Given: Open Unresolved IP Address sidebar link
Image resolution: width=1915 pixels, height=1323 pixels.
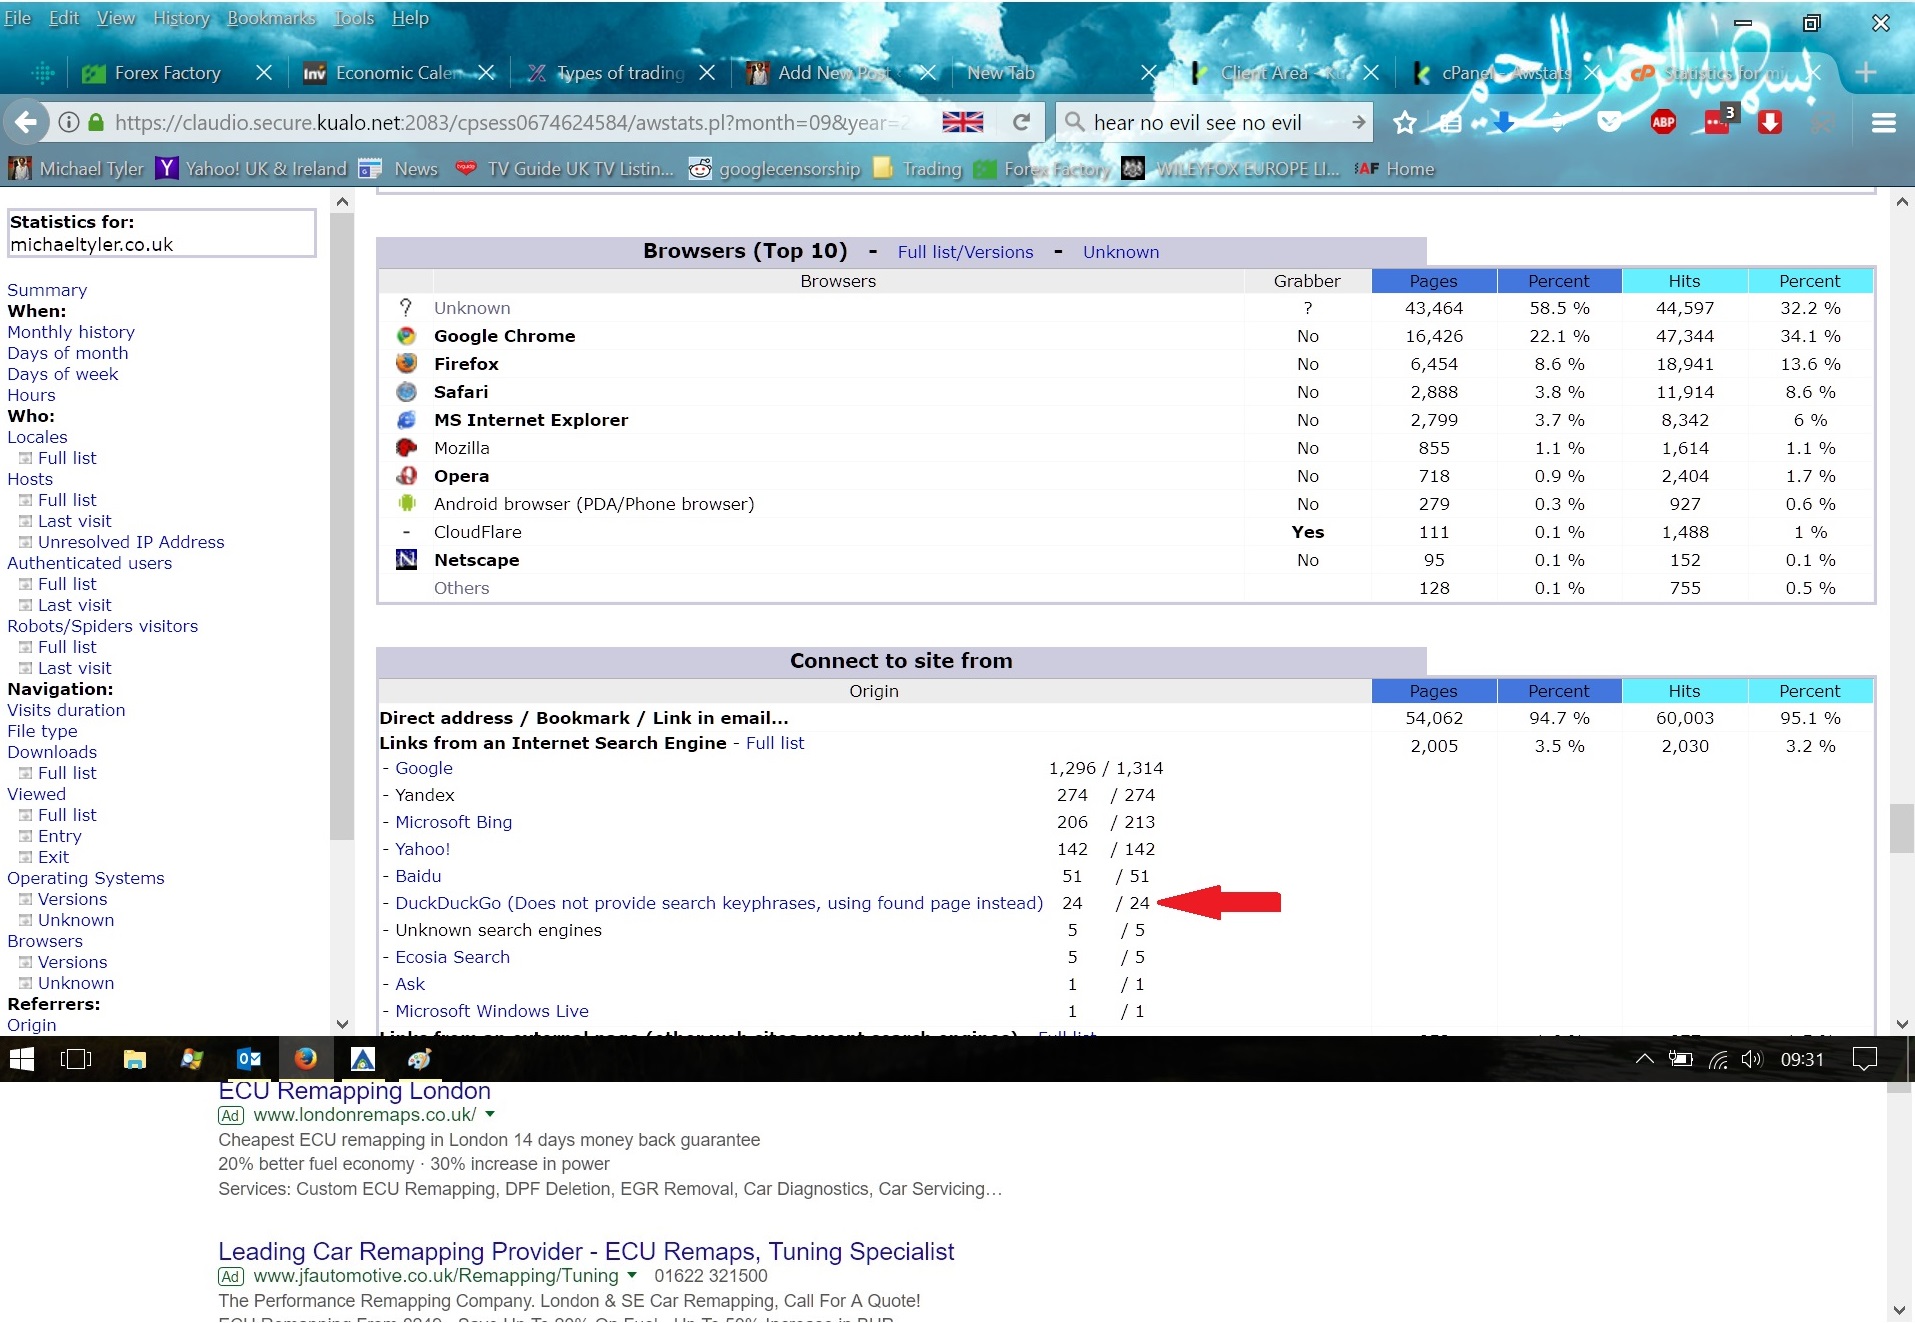Looking at the screenshot, I should pyautogui.click(x=131, y=541).
